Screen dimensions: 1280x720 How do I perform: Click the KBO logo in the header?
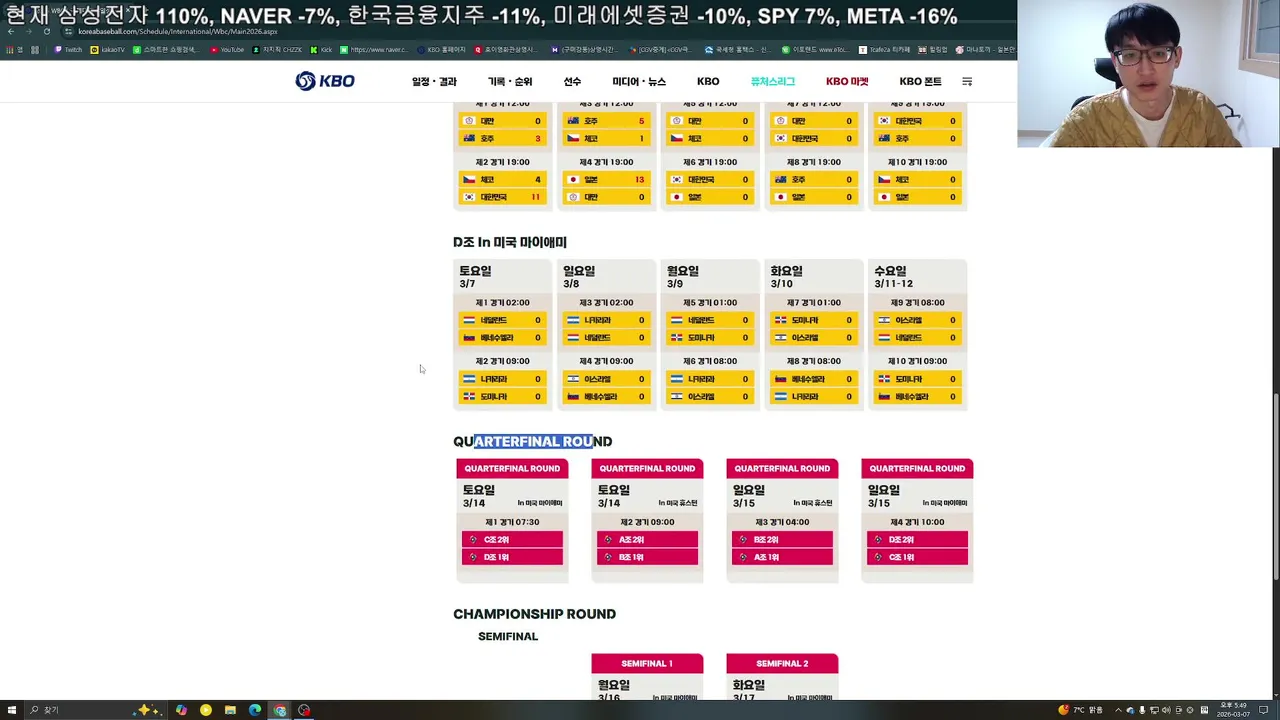(325, 81)
